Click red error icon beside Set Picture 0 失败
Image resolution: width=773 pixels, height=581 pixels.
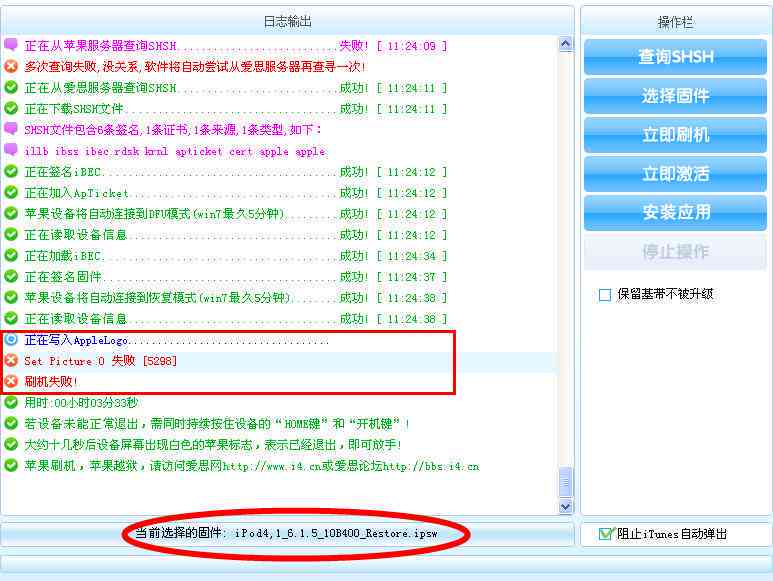[11, 360]
